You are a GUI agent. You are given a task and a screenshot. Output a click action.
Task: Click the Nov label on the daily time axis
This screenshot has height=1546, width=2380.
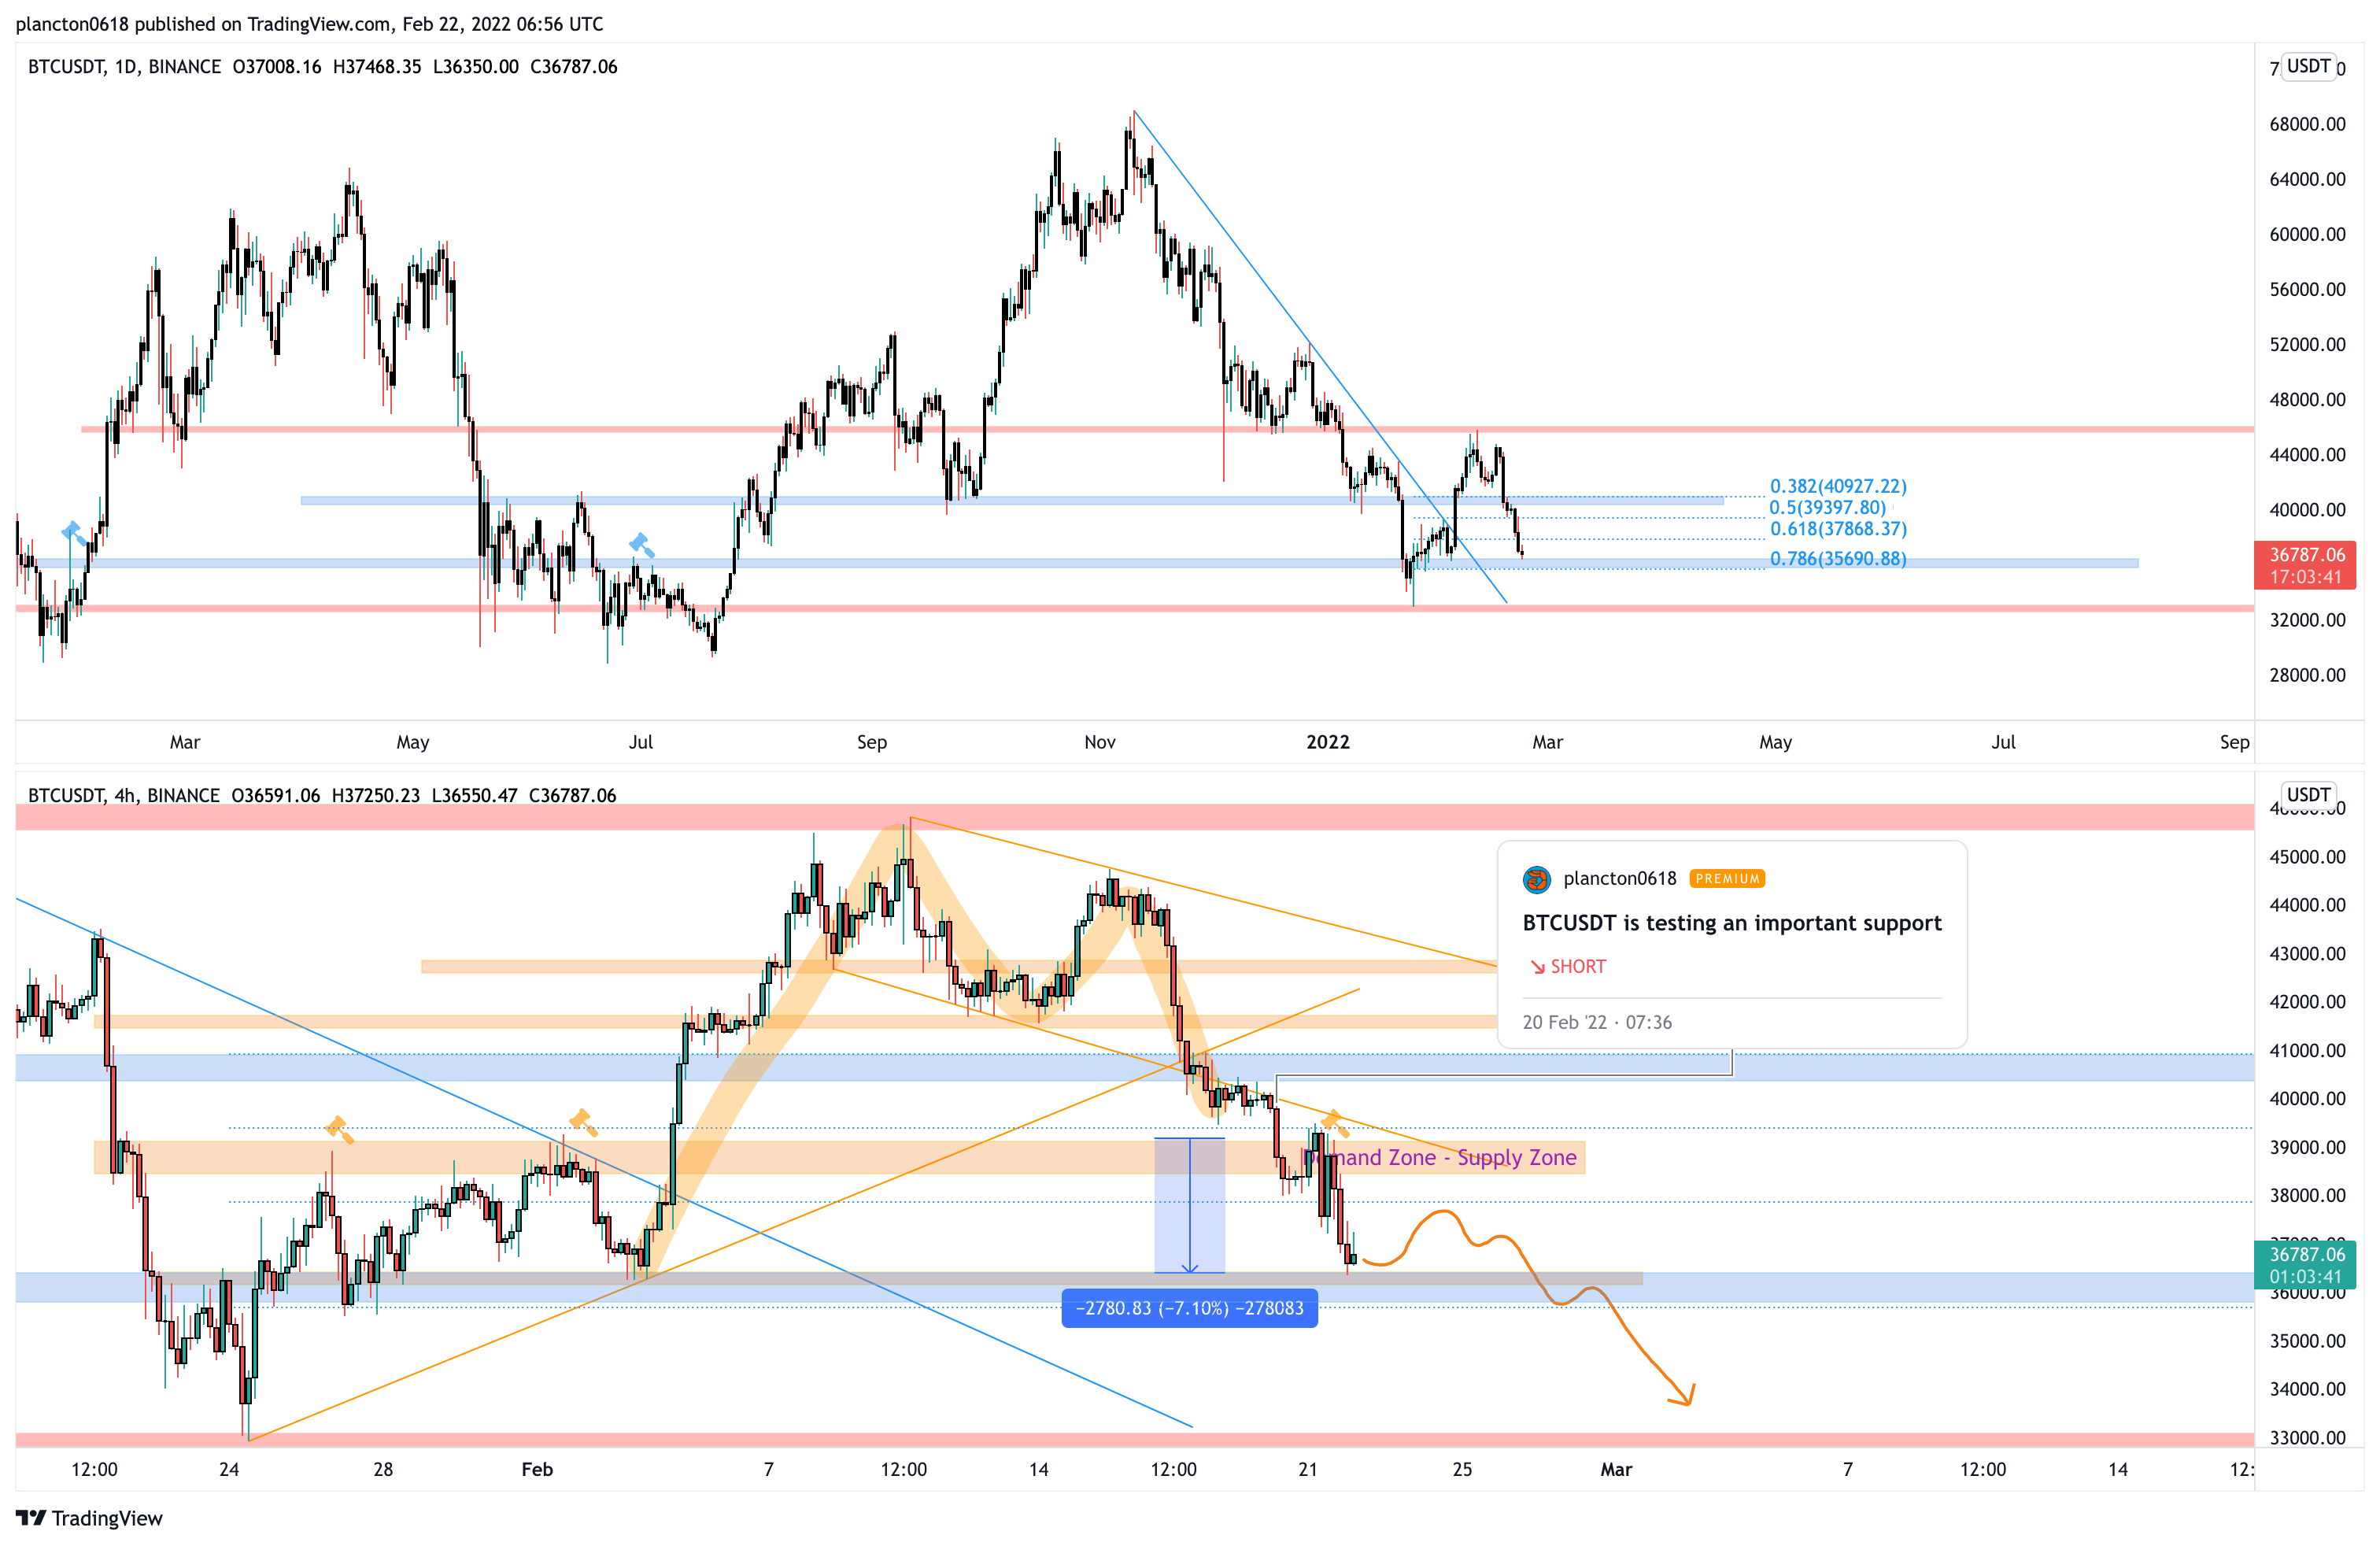[x=1100, y=742]
